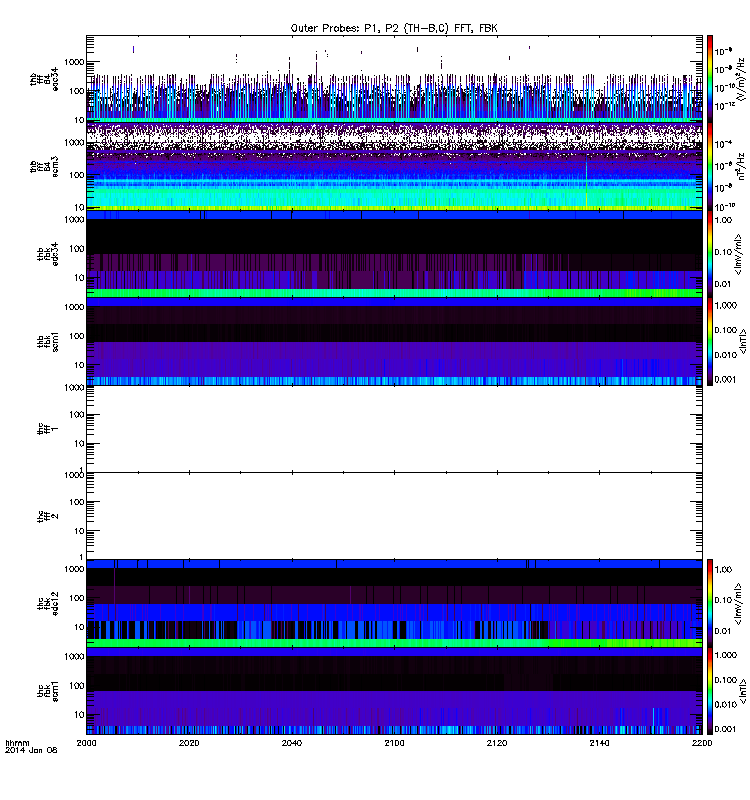Click inside the thb fff edc34 spectrogram
This screenshot has width=750, height=800.
tap(394, 79)
